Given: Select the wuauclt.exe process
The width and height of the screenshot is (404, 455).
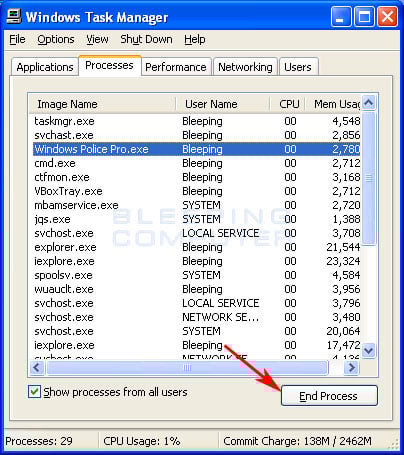Looking at the screenshot, I should [197, 289].
